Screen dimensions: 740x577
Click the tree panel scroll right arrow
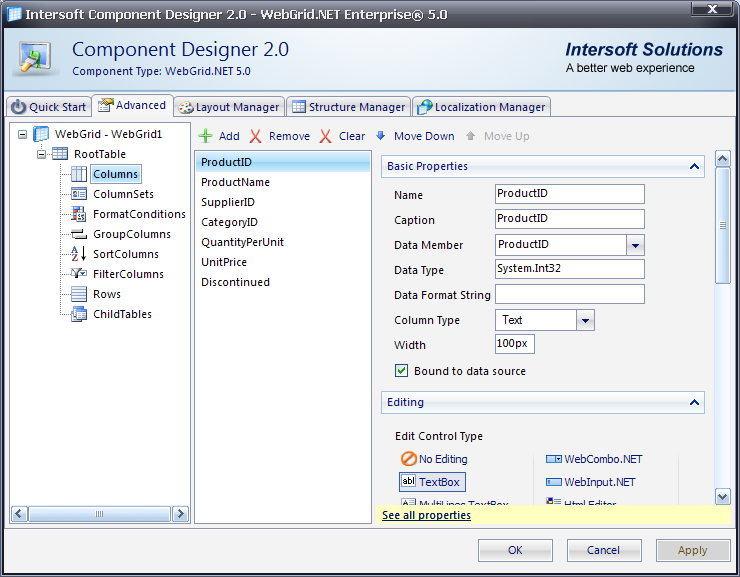pyautogui.click(x=180, y=514)
